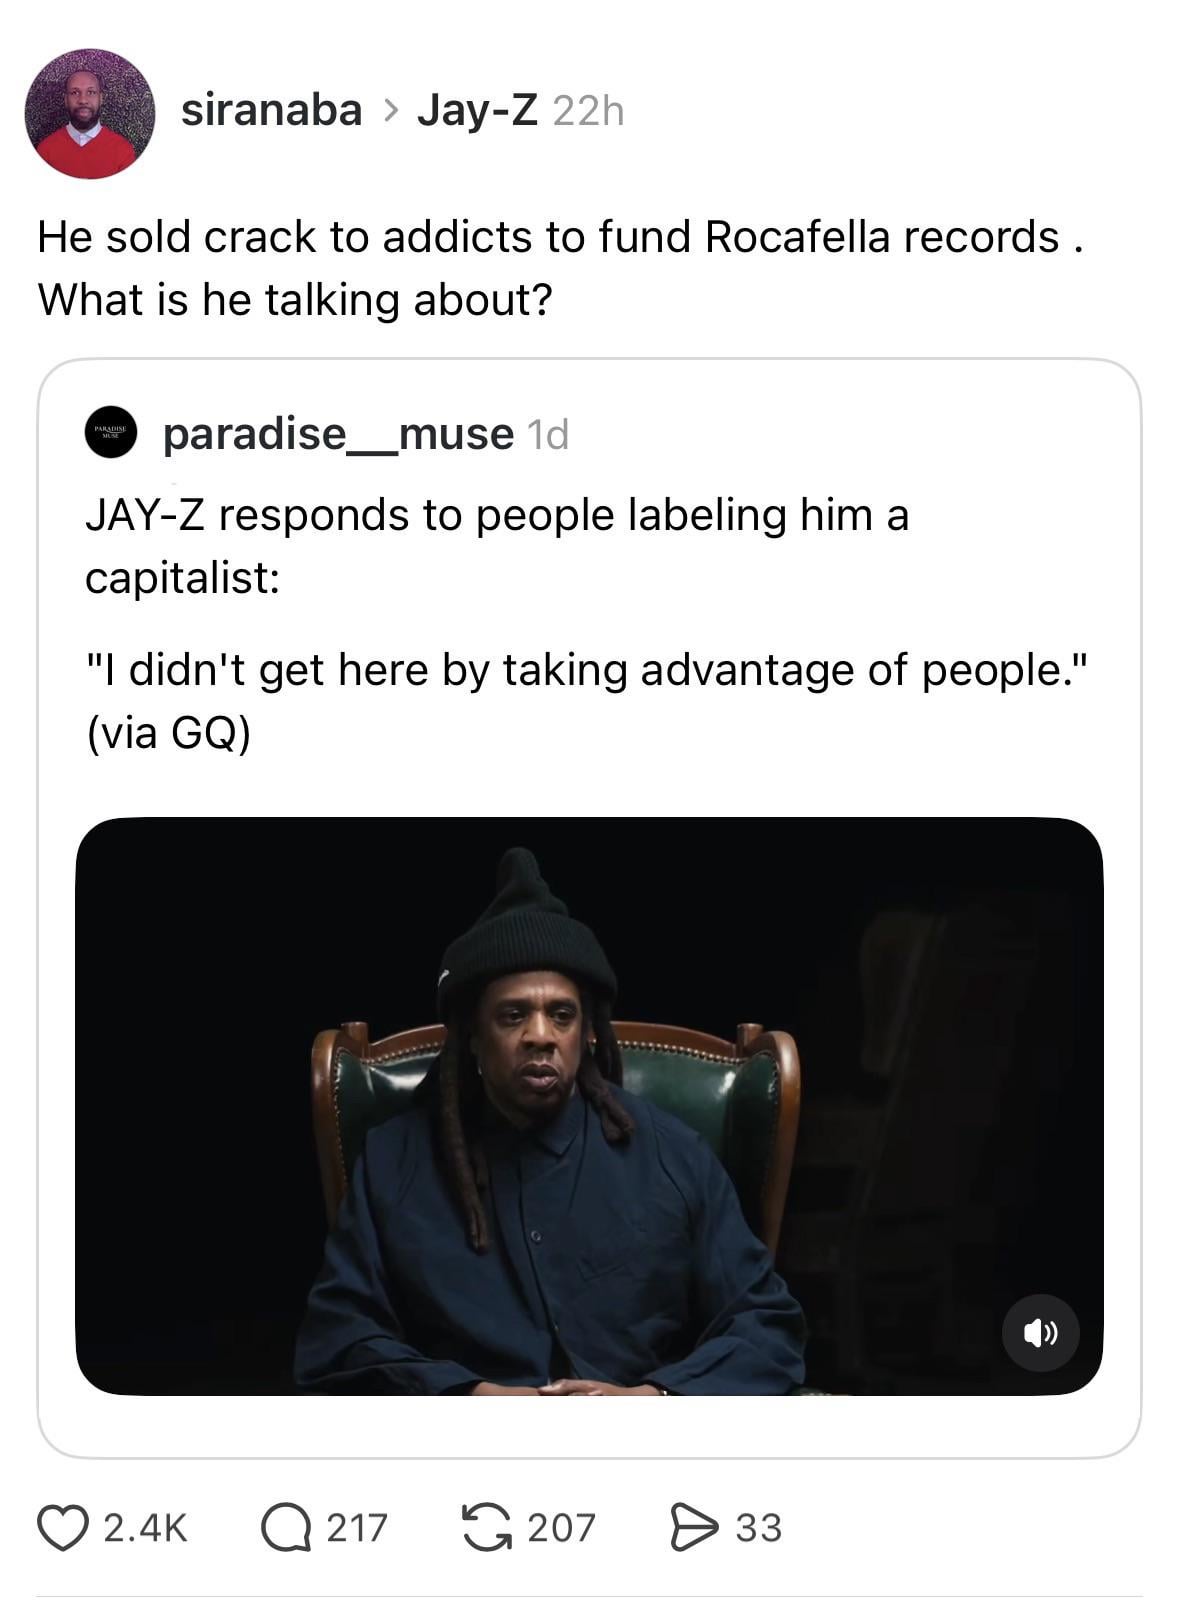View the 217 replies count

tap(357, 1528)
